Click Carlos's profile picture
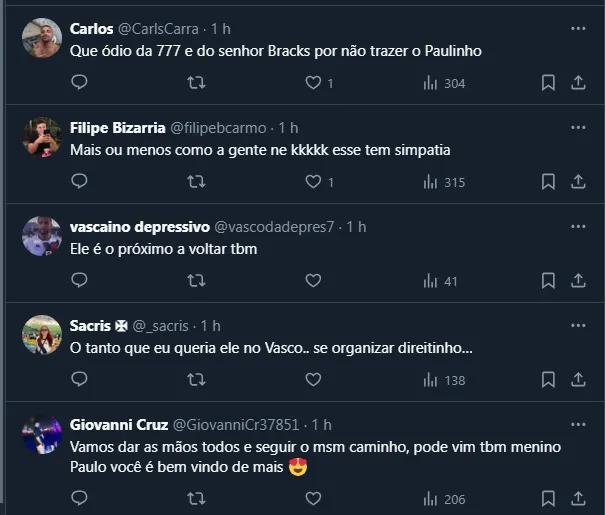605x515 pixels. coord(42,39)
